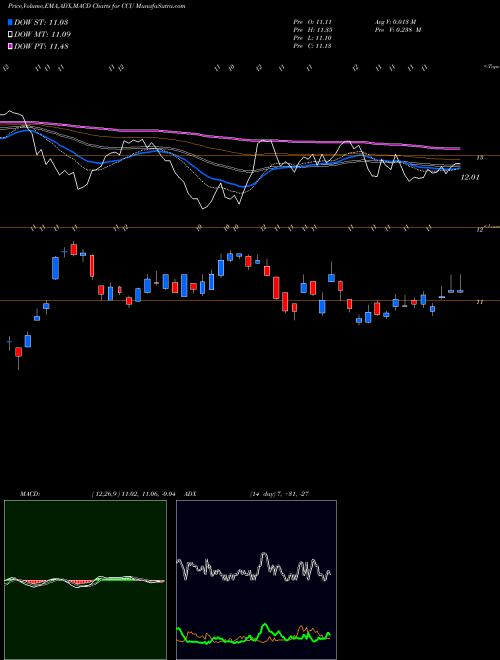This screenshot has width=500, height=660.
Task: Click the white DOW MT legend swatch
Action: [x=10, y=35]
